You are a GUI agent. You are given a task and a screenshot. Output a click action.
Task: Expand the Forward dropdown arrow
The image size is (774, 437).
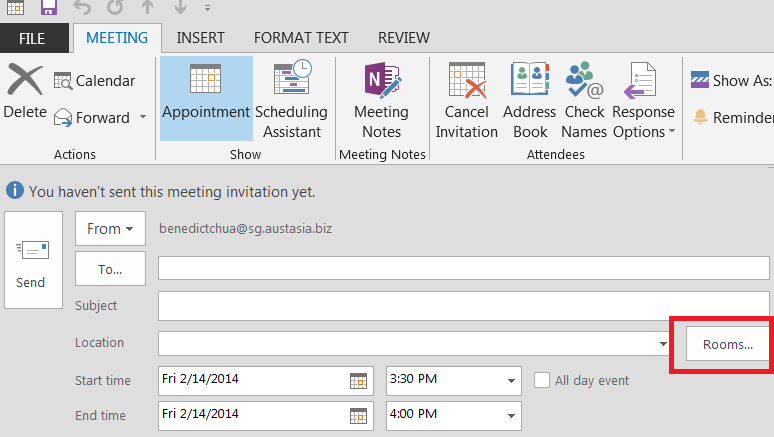tap(143, 117)
